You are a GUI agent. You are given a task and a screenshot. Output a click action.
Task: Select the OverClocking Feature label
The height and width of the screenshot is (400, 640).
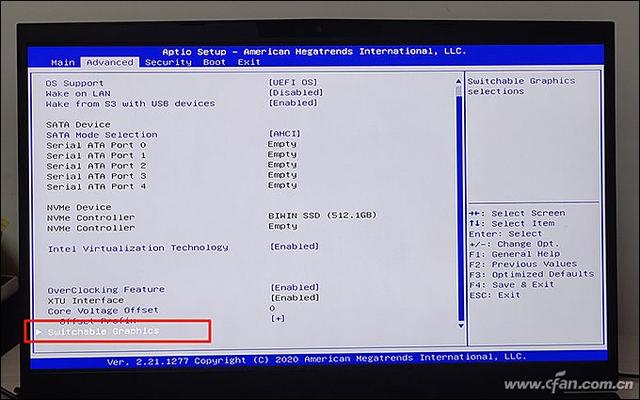(106, 290)
